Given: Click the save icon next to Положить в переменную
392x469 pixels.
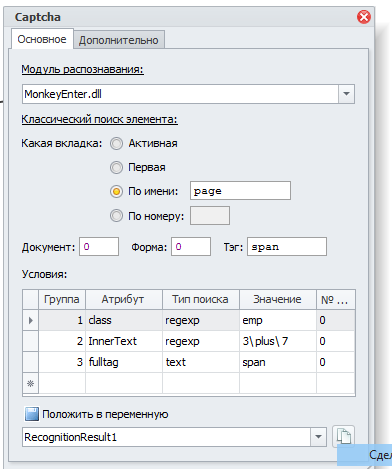Looking at the screenshot, I should [x=32, y=414].
